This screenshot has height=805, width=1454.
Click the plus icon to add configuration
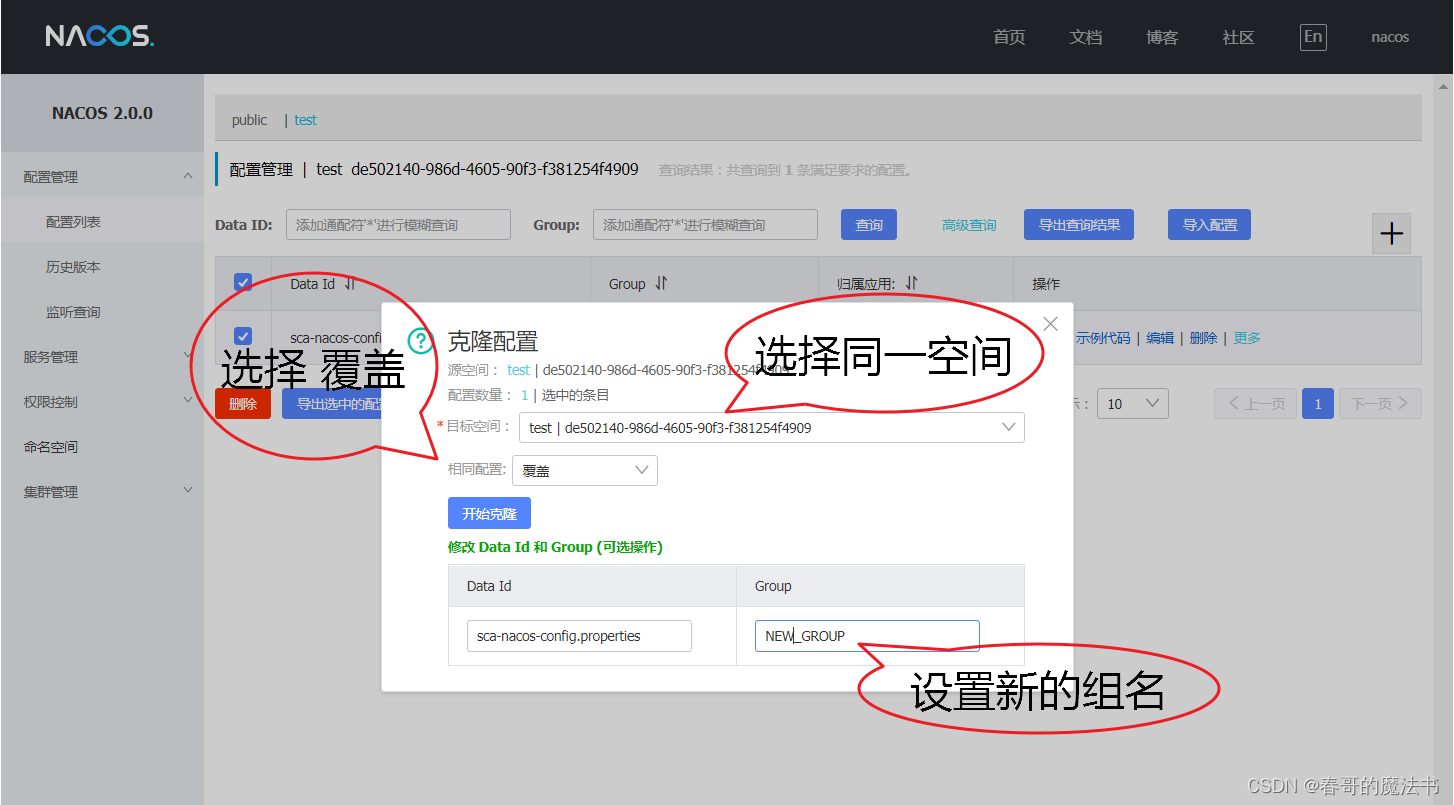pos(1391,234)
